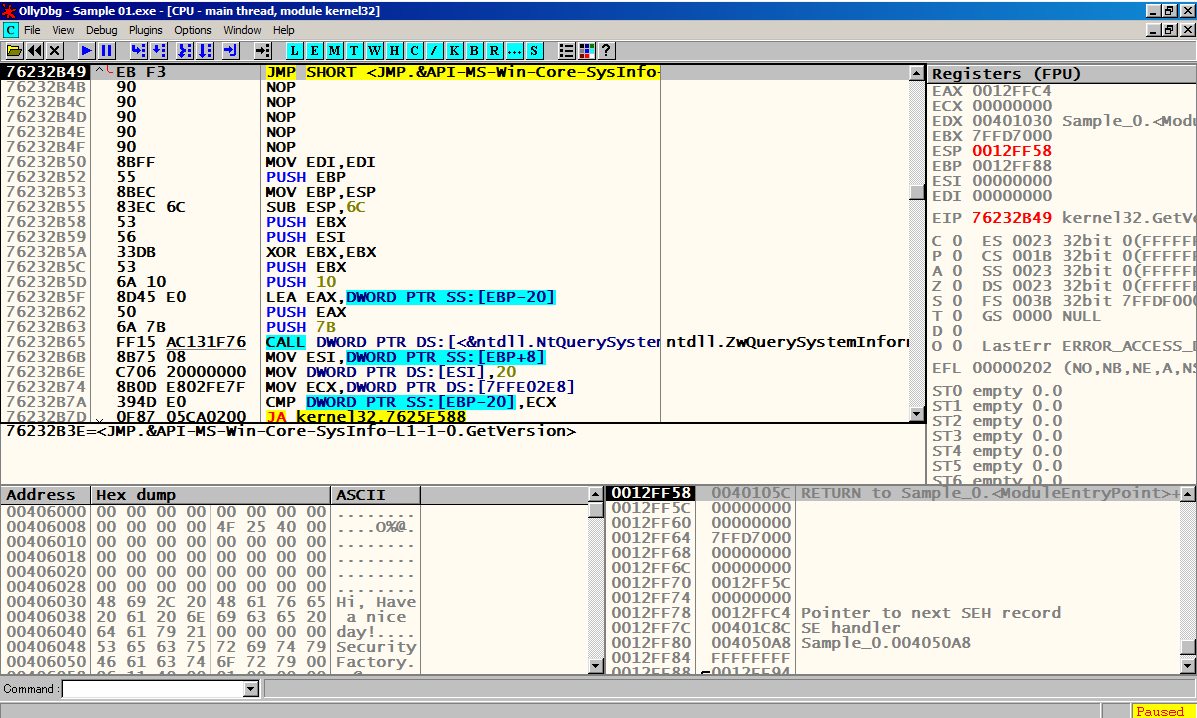Select the CALL NtQuerySystemInformation line
The image size is (1197, 718).
(456, 342)
